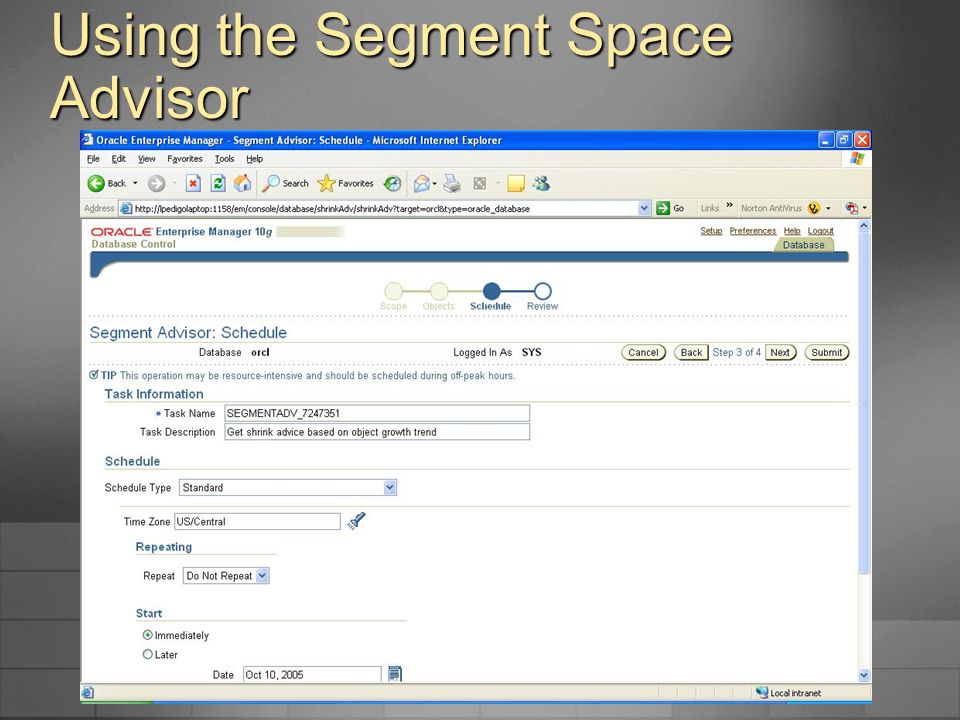
Task: Open the History/Media toolbar icon
Action: click(392, 183)
